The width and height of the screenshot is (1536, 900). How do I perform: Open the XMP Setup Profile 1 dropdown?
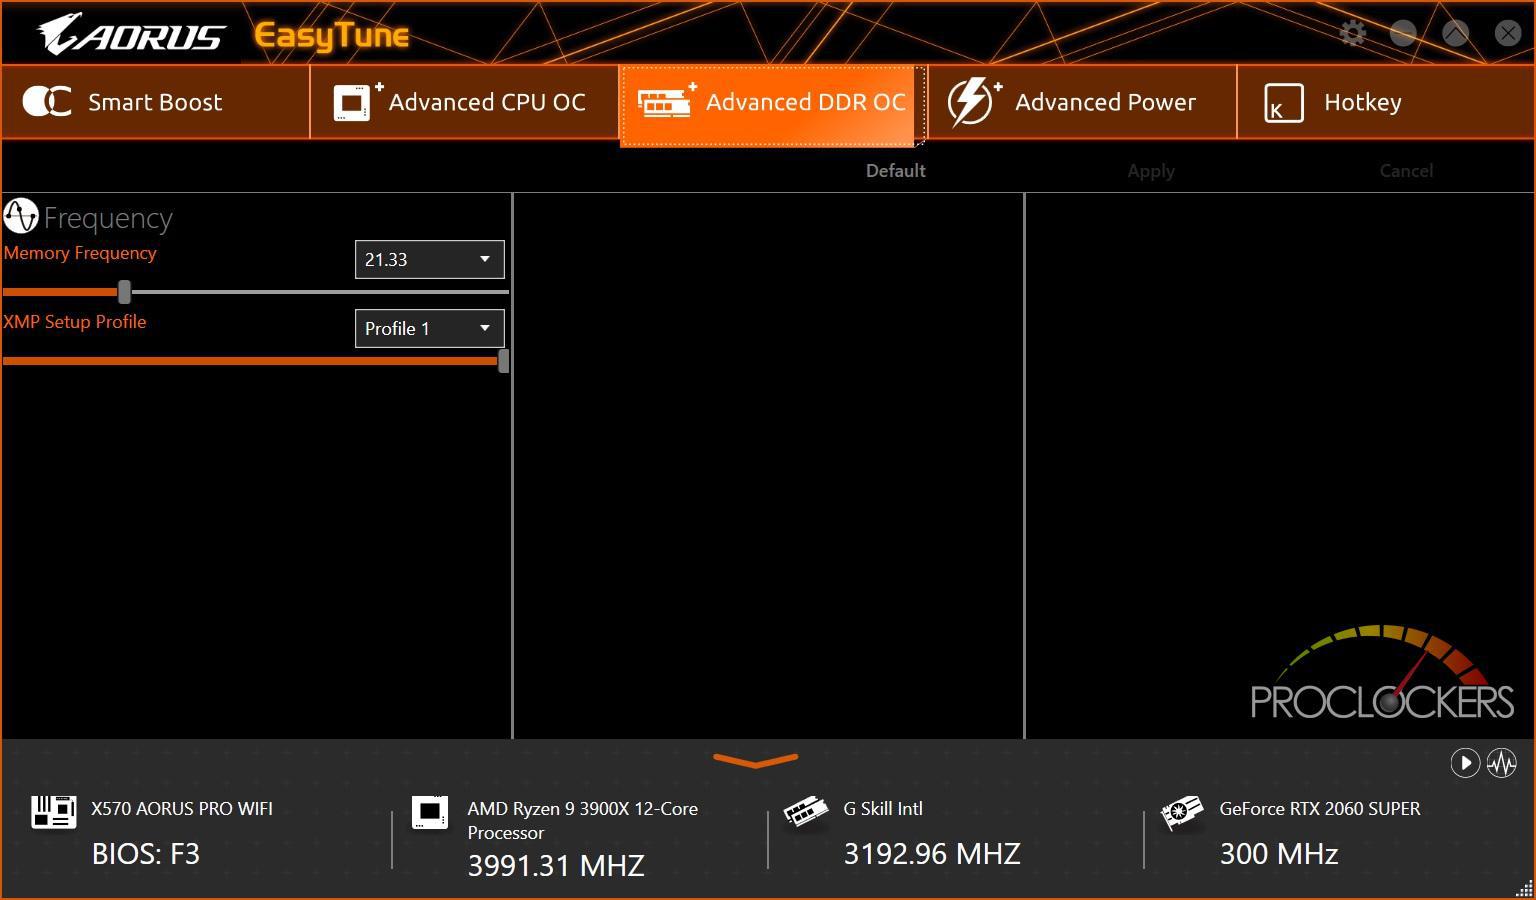pyautogui.click(x=429, y=329)
